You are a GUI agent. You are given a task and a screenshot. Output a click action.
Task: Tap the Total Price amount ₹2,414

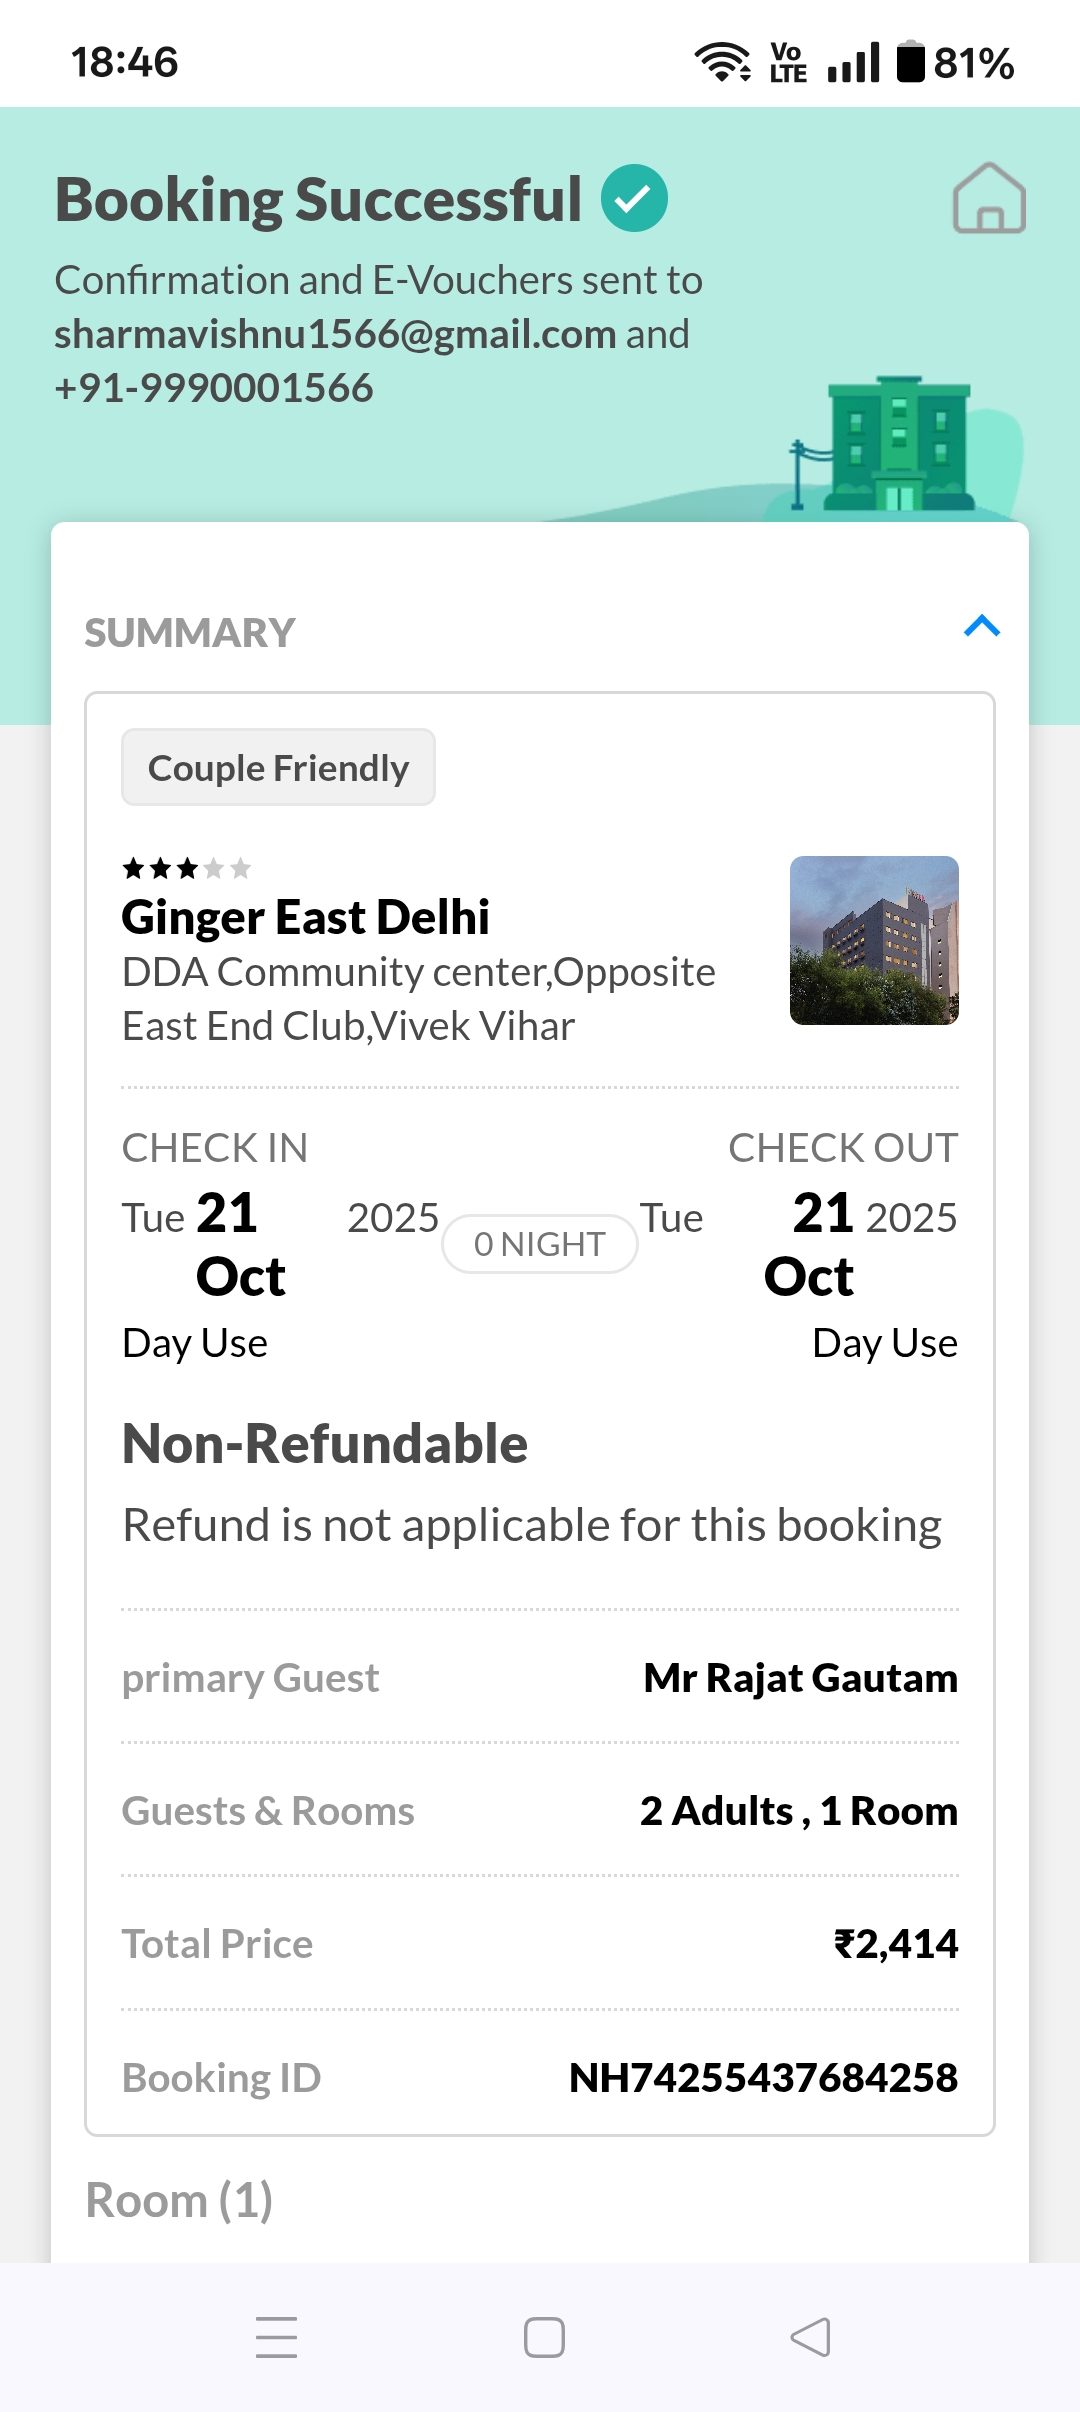[896, 1944]
